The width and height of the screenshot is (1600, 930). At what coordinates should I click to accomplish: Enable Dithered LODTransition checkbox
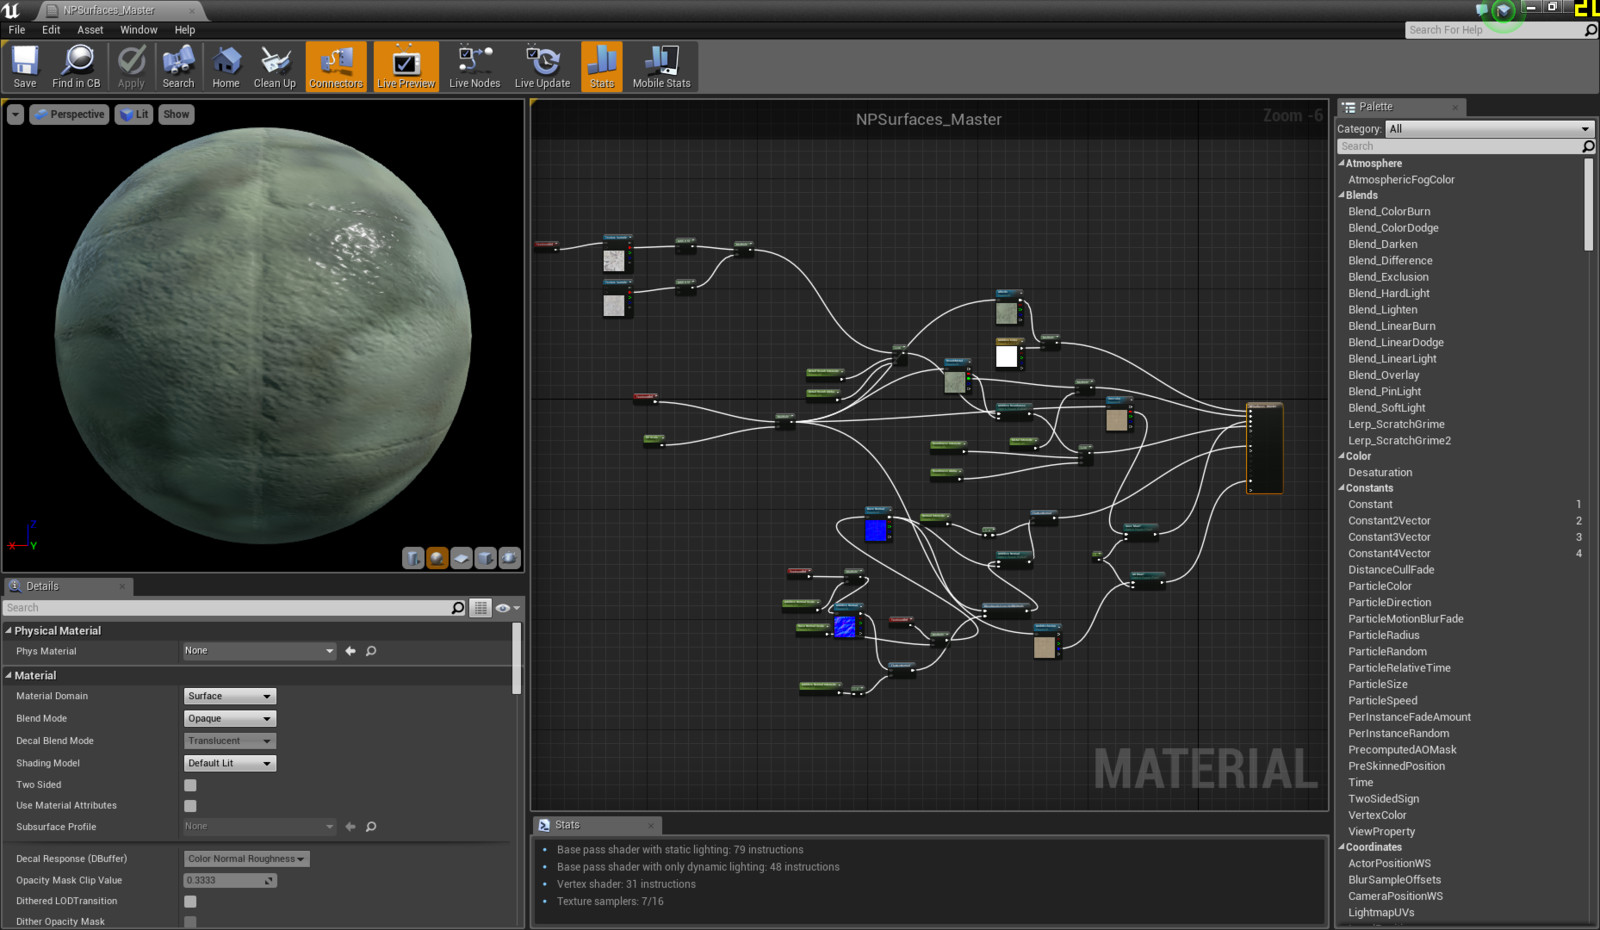pyautogui.click(x=190, y=901)
